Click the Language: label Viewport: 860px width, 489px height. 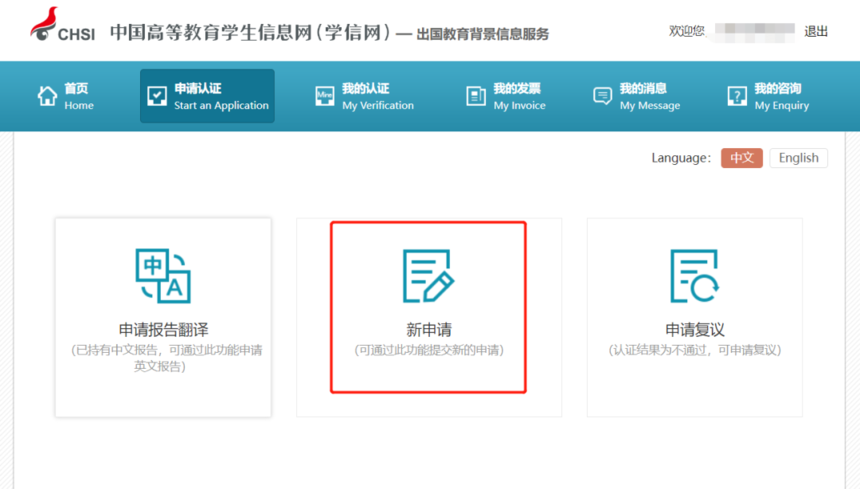[x=681, y=158]
